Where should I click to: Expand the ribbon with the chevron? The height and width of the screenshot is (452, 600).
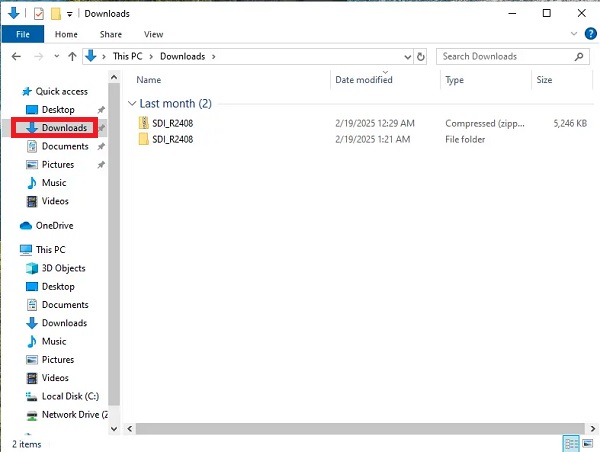click(x=574, y=34)
